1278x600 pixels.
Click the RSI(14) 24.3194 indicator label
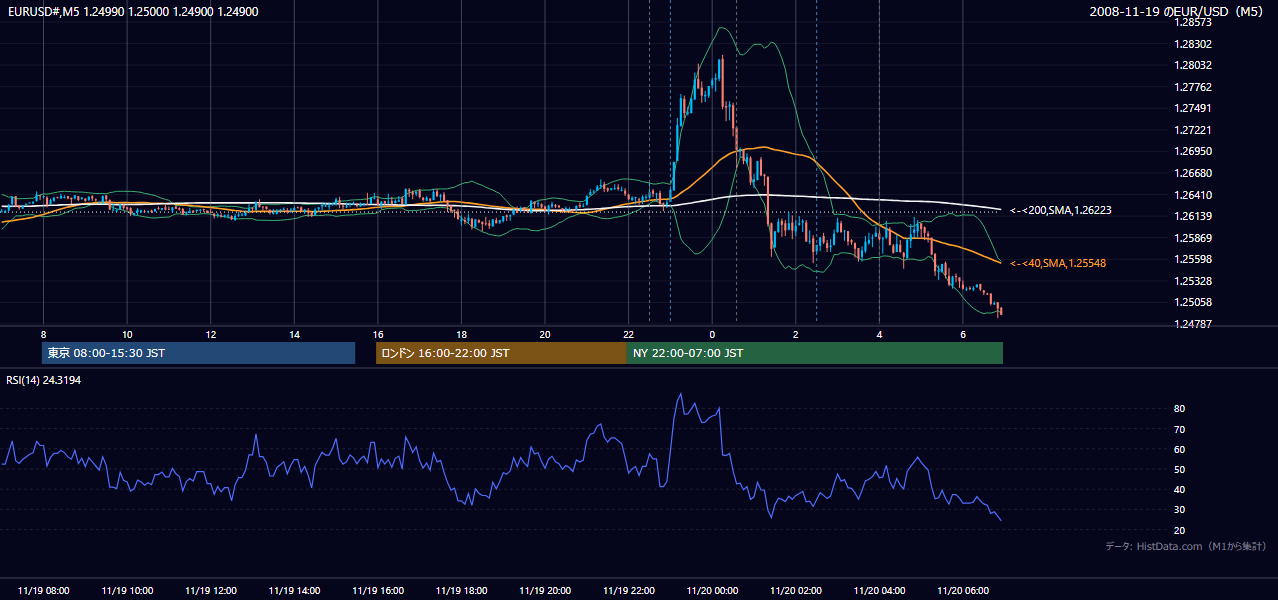pyautogui.click(x=43, y=380)
